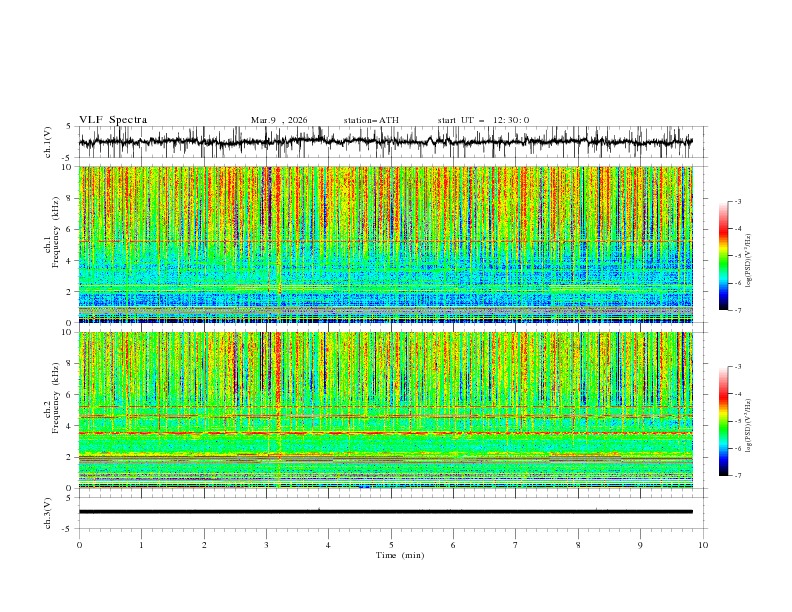Click the -3 label on ch.1 color scale
This screenshot has width=792, height=612.
(x=738, y=201)
